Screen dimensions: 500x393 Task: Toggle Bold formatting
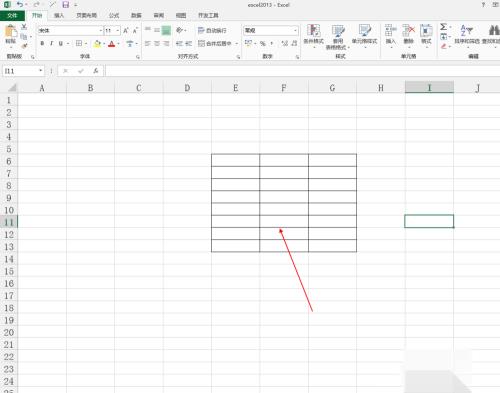click(42, 44)
